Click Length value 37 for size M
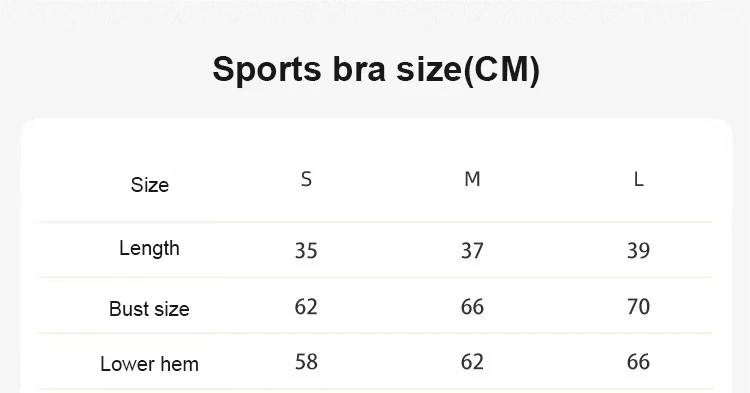 pos(472,251)
